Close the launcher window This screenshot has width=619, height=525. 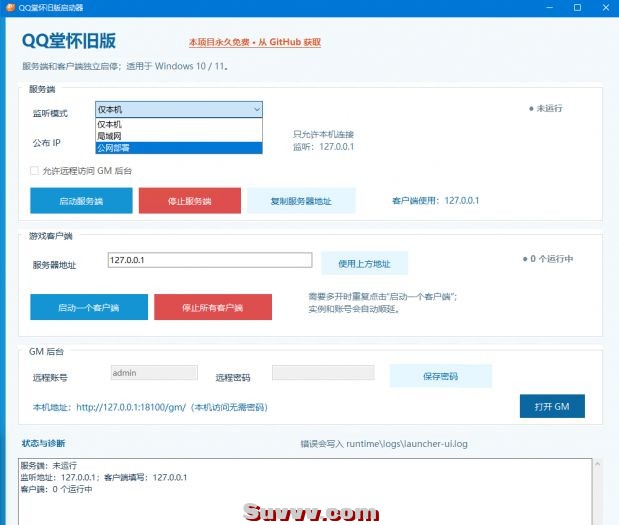(x=606, y=8)
